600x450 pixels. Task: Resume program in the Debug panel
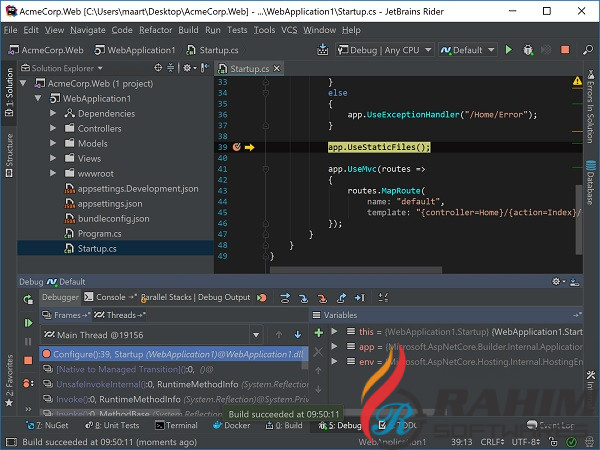coord(27,323)
